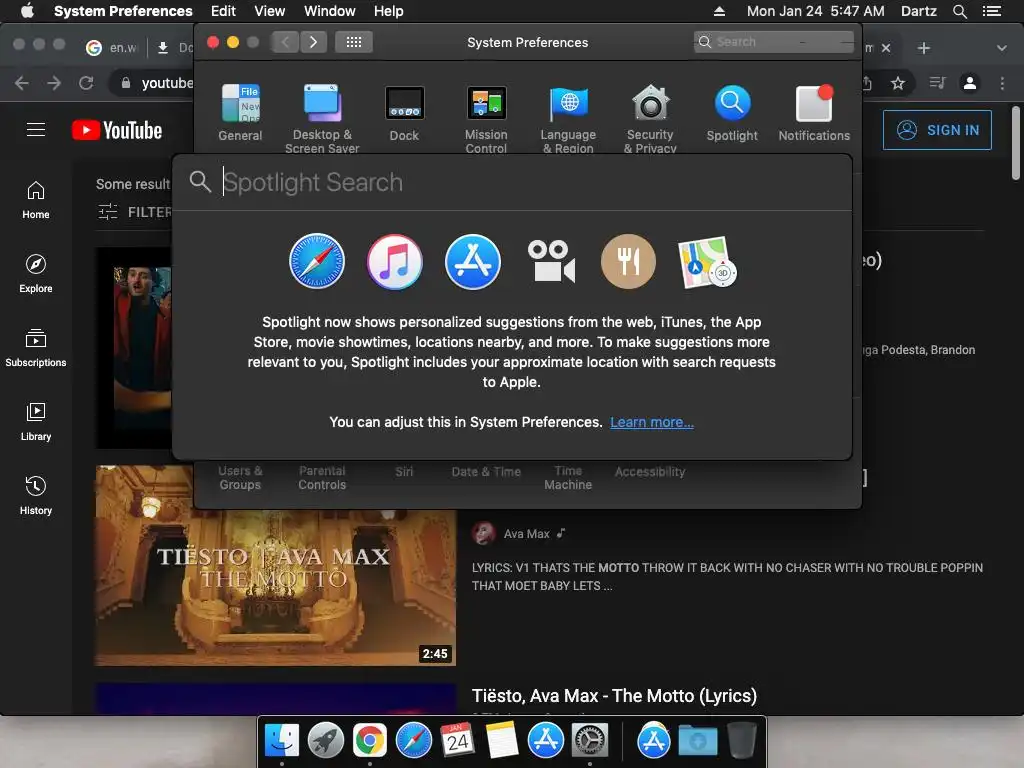The width and height of the screenshot is (1024, 768).
Task: Click the YouTube page scrollbar
Action: (x=1016, y=142)
